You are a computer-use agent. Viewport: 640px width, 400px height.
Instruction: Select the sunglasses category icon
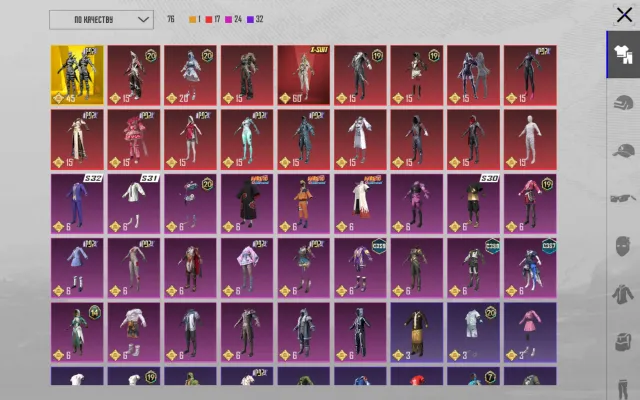(623, 198)
